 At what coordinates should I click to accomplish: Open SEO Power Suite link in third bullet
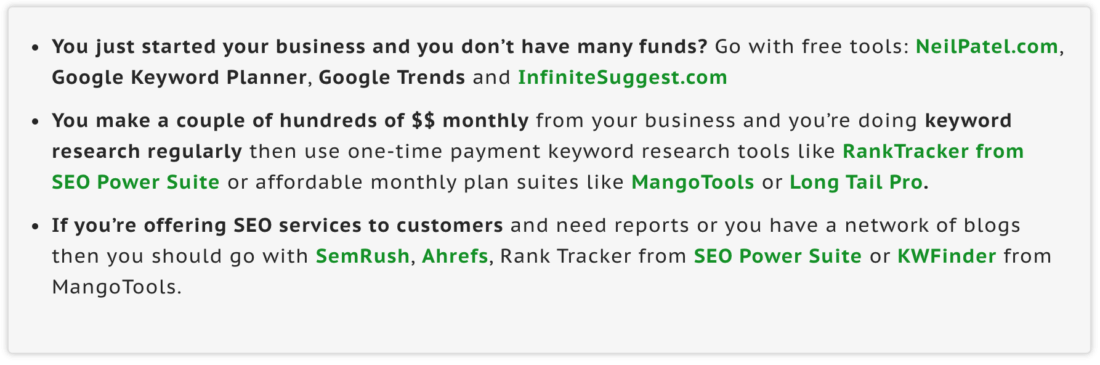pos(777,256)
